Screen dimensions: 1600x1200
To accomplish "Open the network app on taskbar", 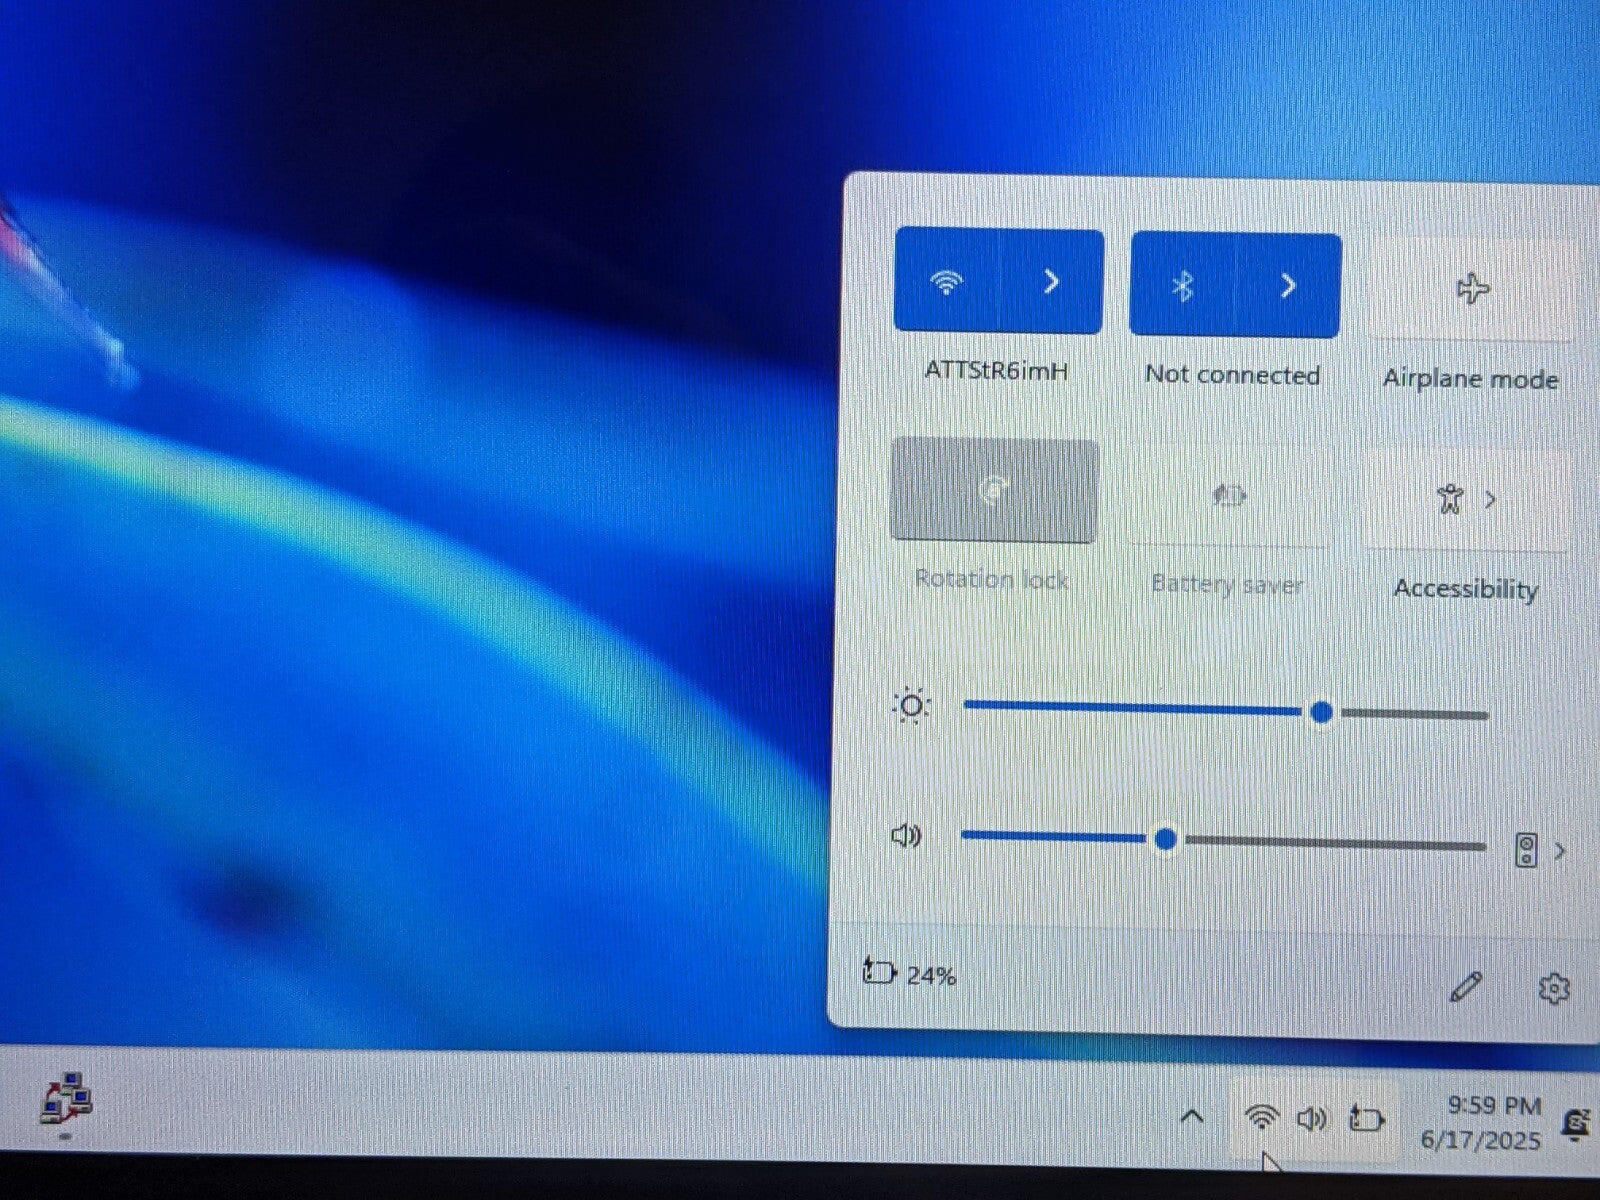I will 66,1098.
